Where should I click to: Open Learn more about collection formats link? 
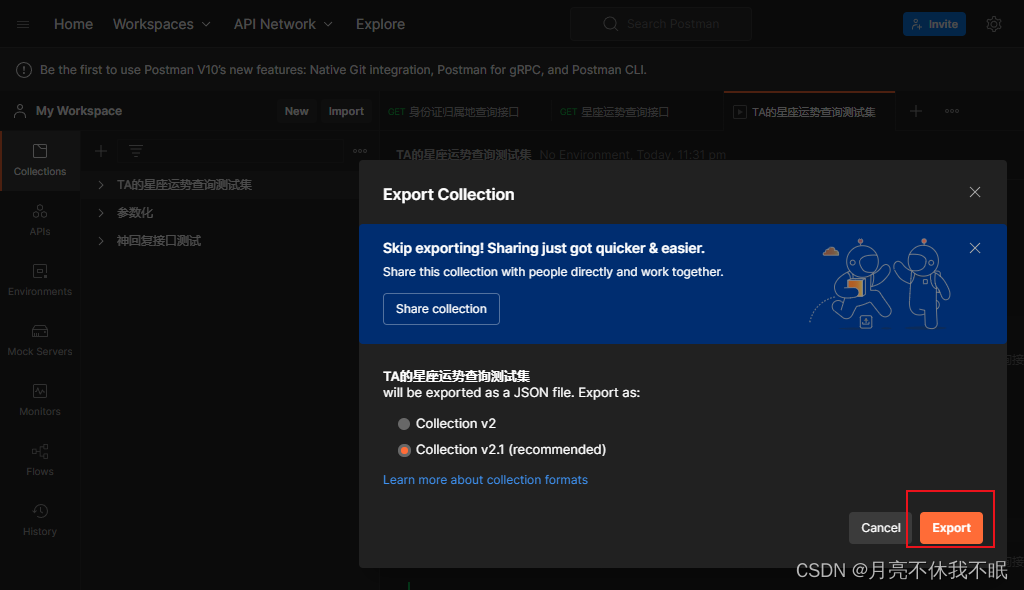[x=485, y=480]
